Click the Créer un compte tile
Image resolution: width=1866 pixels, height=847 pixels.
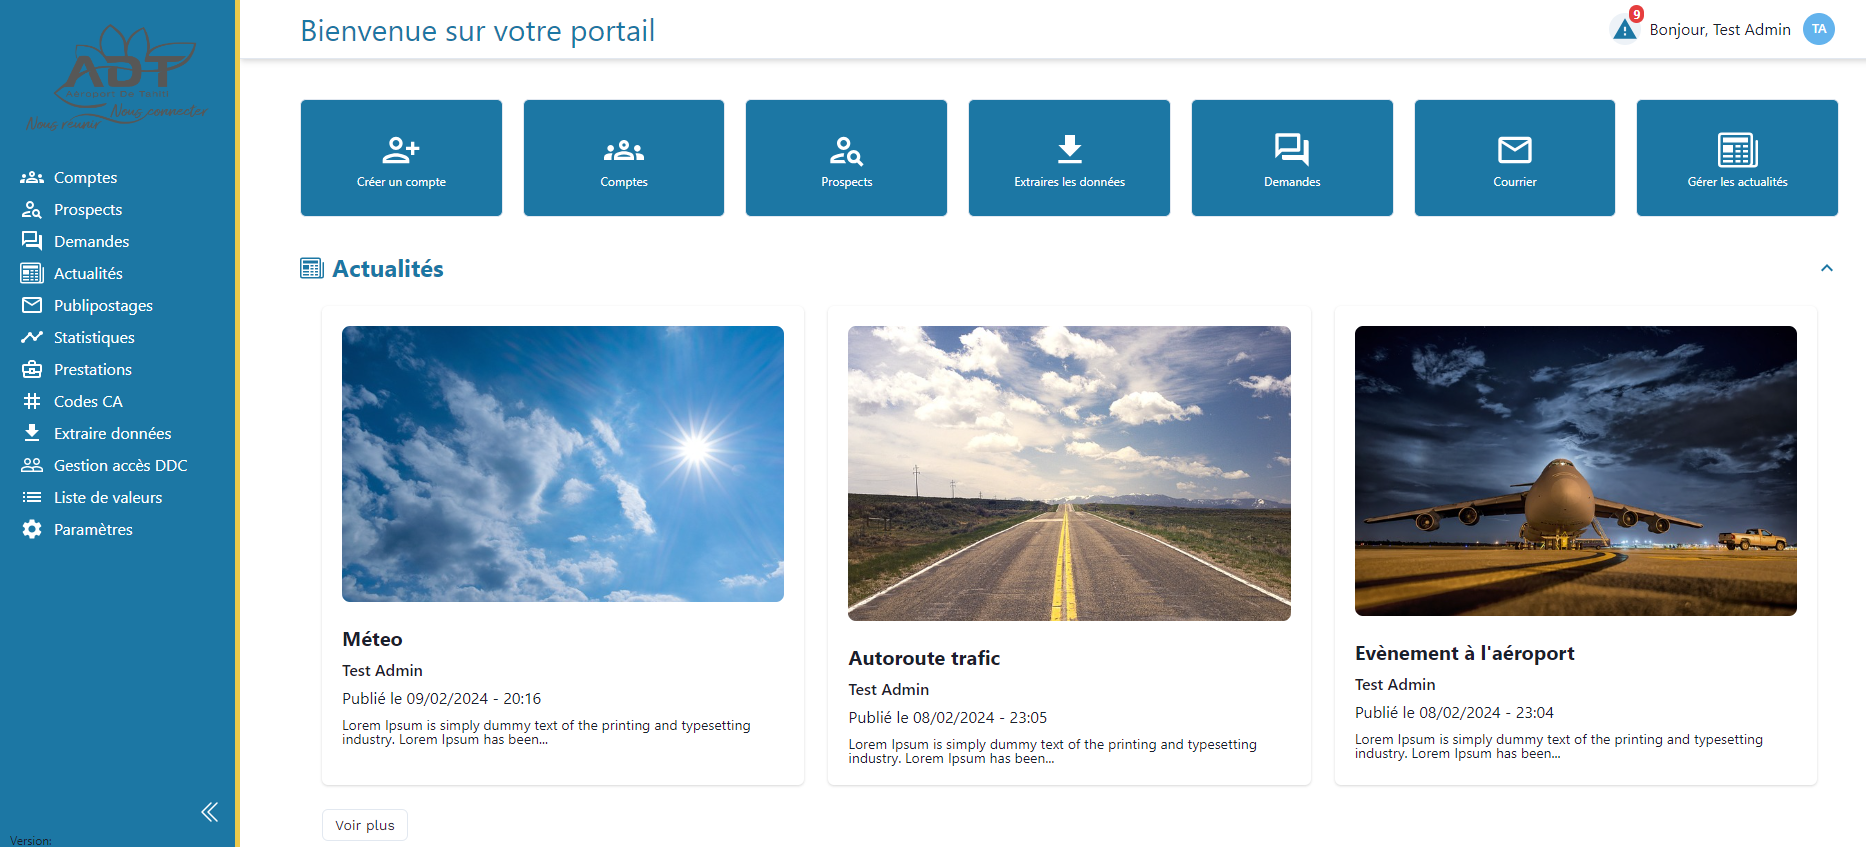pyautogui.click(x=401, y=158)
